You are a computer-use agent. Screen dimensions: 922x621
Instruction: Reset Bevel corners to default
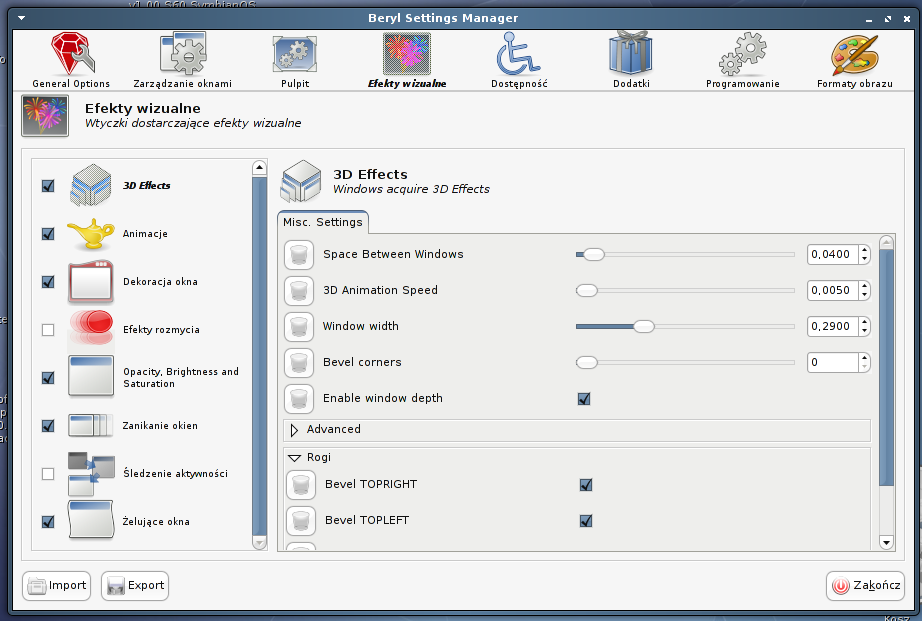click(299, 362)
